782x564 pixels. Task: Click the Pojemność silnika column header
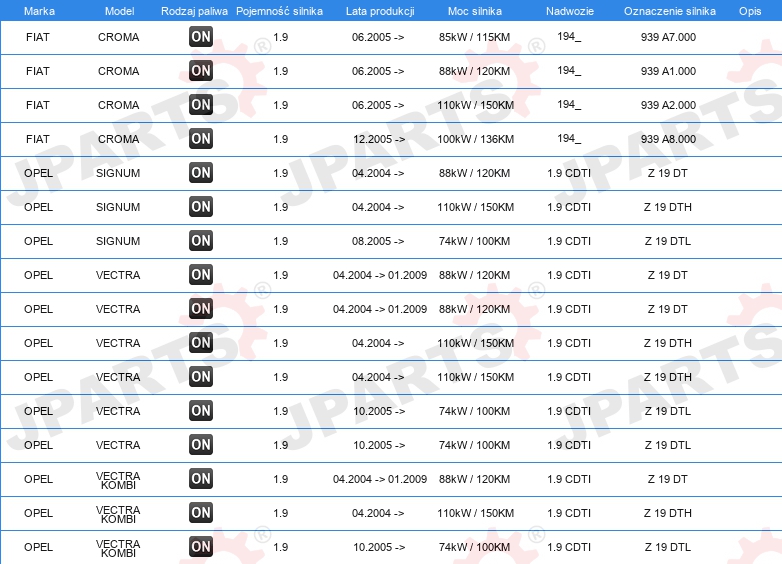point(279,11)
